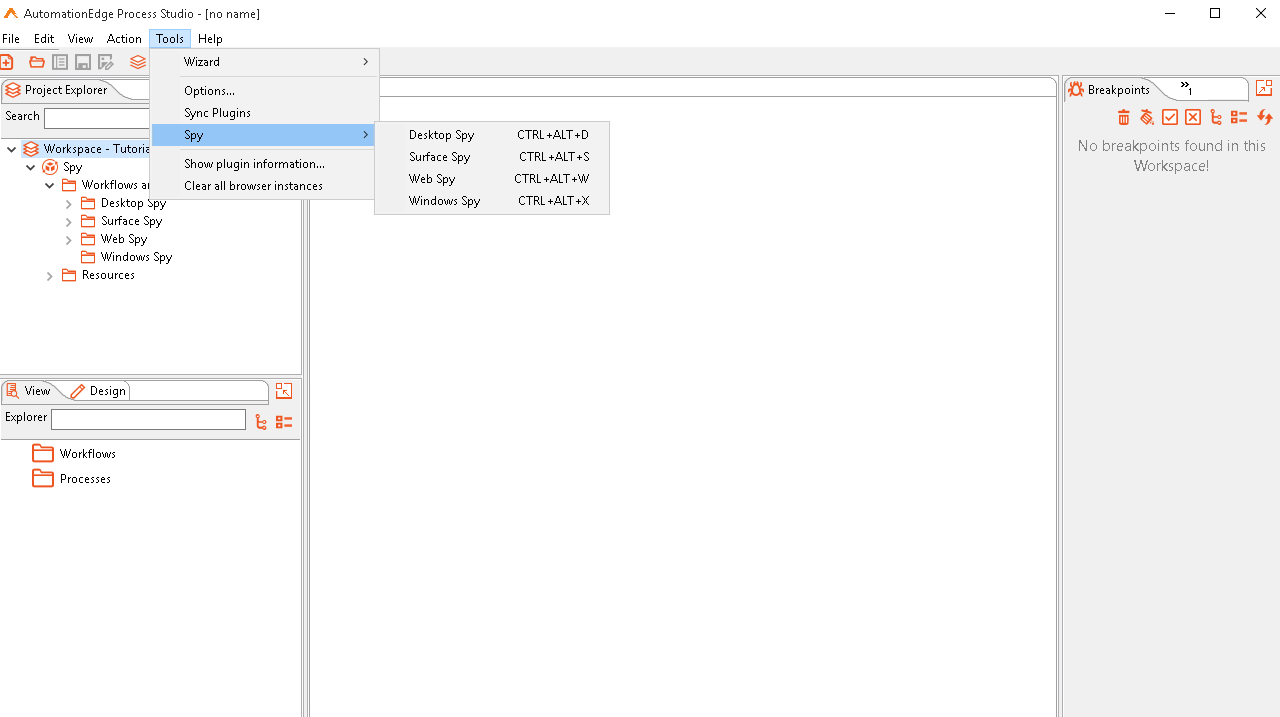Select the Breakpoints tab
This screenshot has width=1280, height=717.
(x=1110, y=90)
